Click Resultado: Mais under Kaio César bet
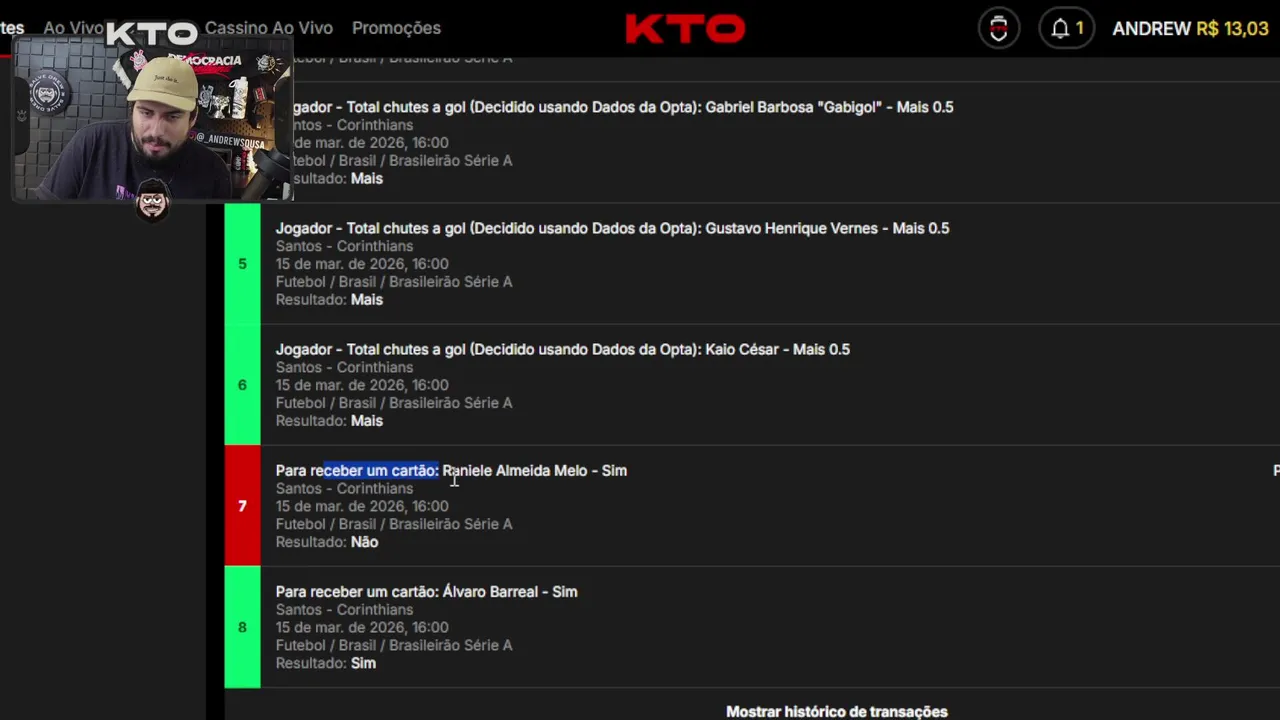The height and width of the screenshot is (720, 1280). (329, 421)
